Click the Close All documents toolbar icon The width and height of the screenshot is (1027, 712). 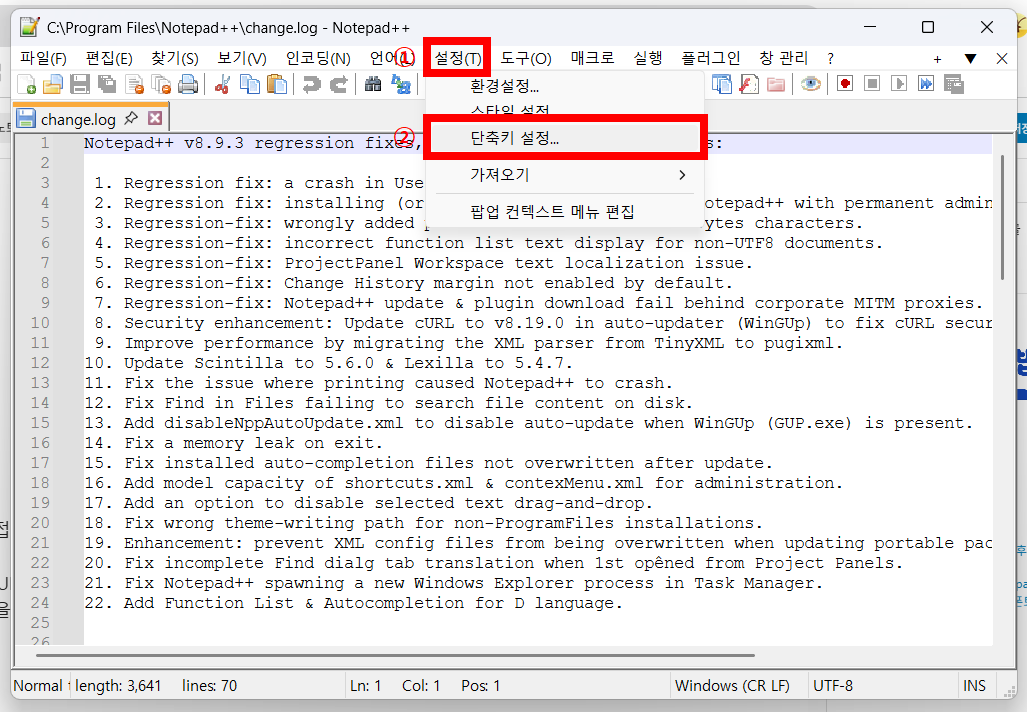(161, 84)
